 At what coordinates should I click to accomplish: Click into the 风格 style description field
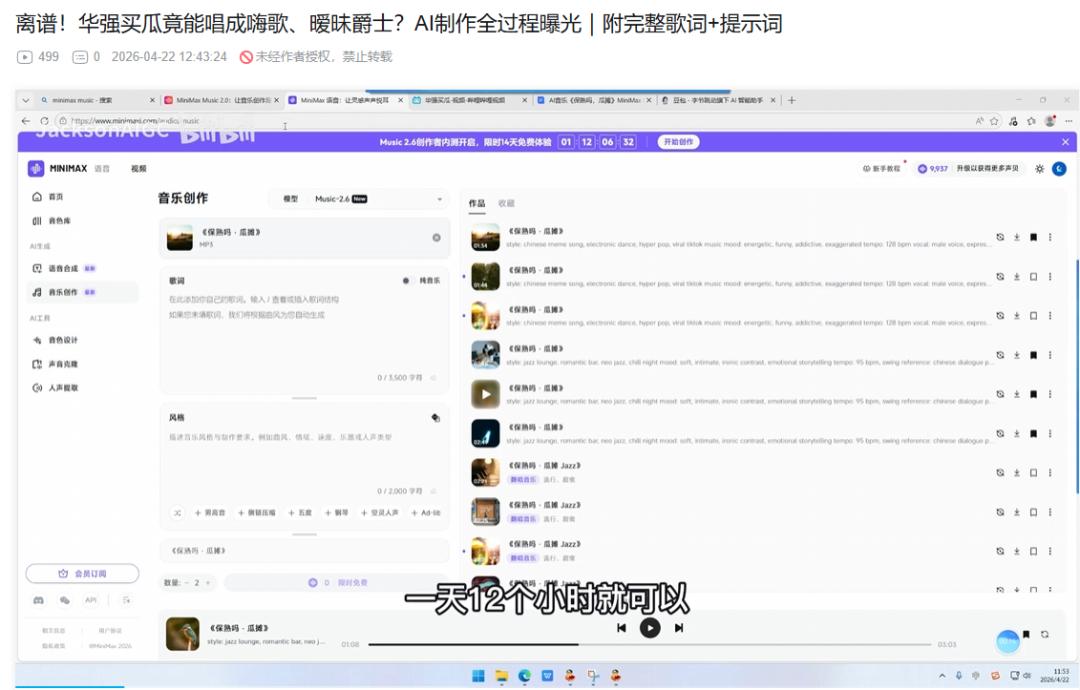pos(303,454)
